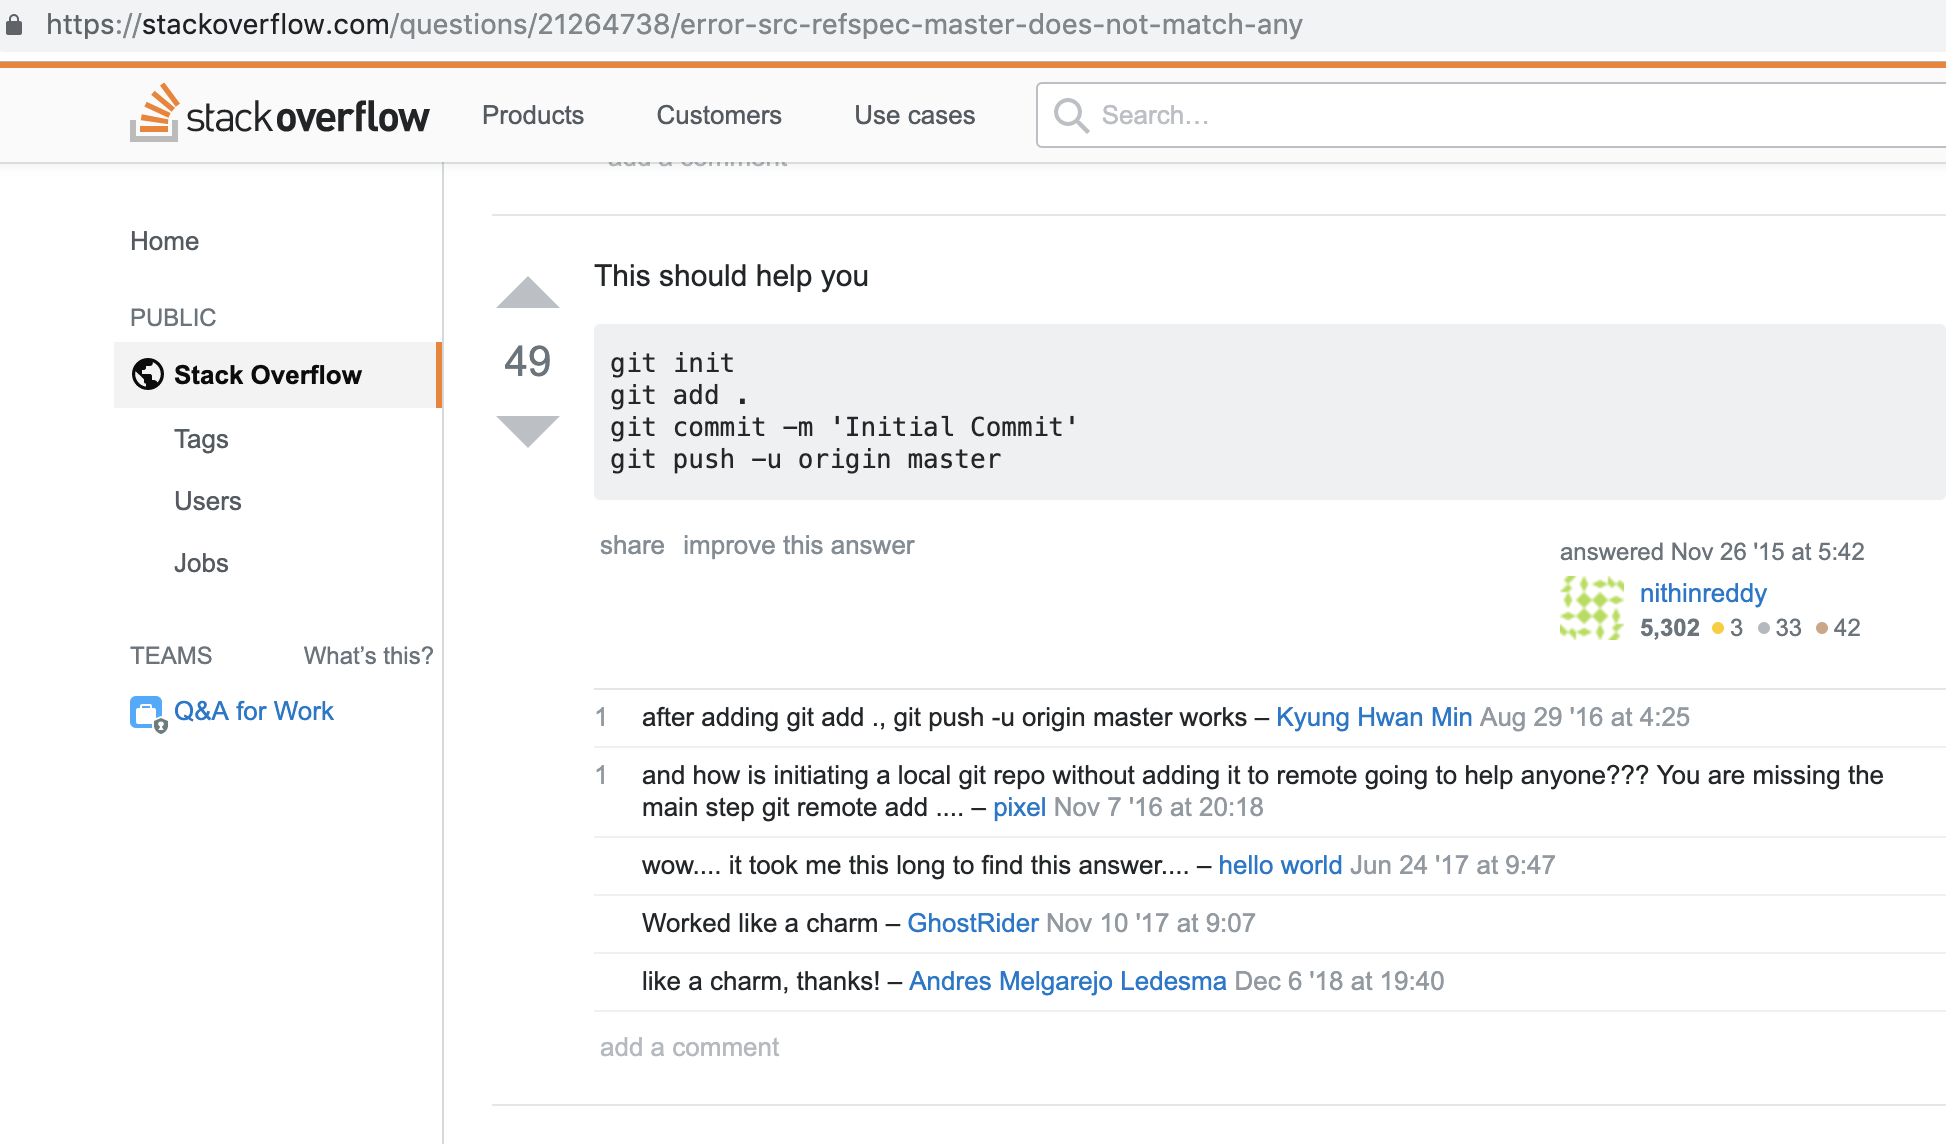Open the Users page
The image size is (1946, 1144).
click(x=207, y=501)
